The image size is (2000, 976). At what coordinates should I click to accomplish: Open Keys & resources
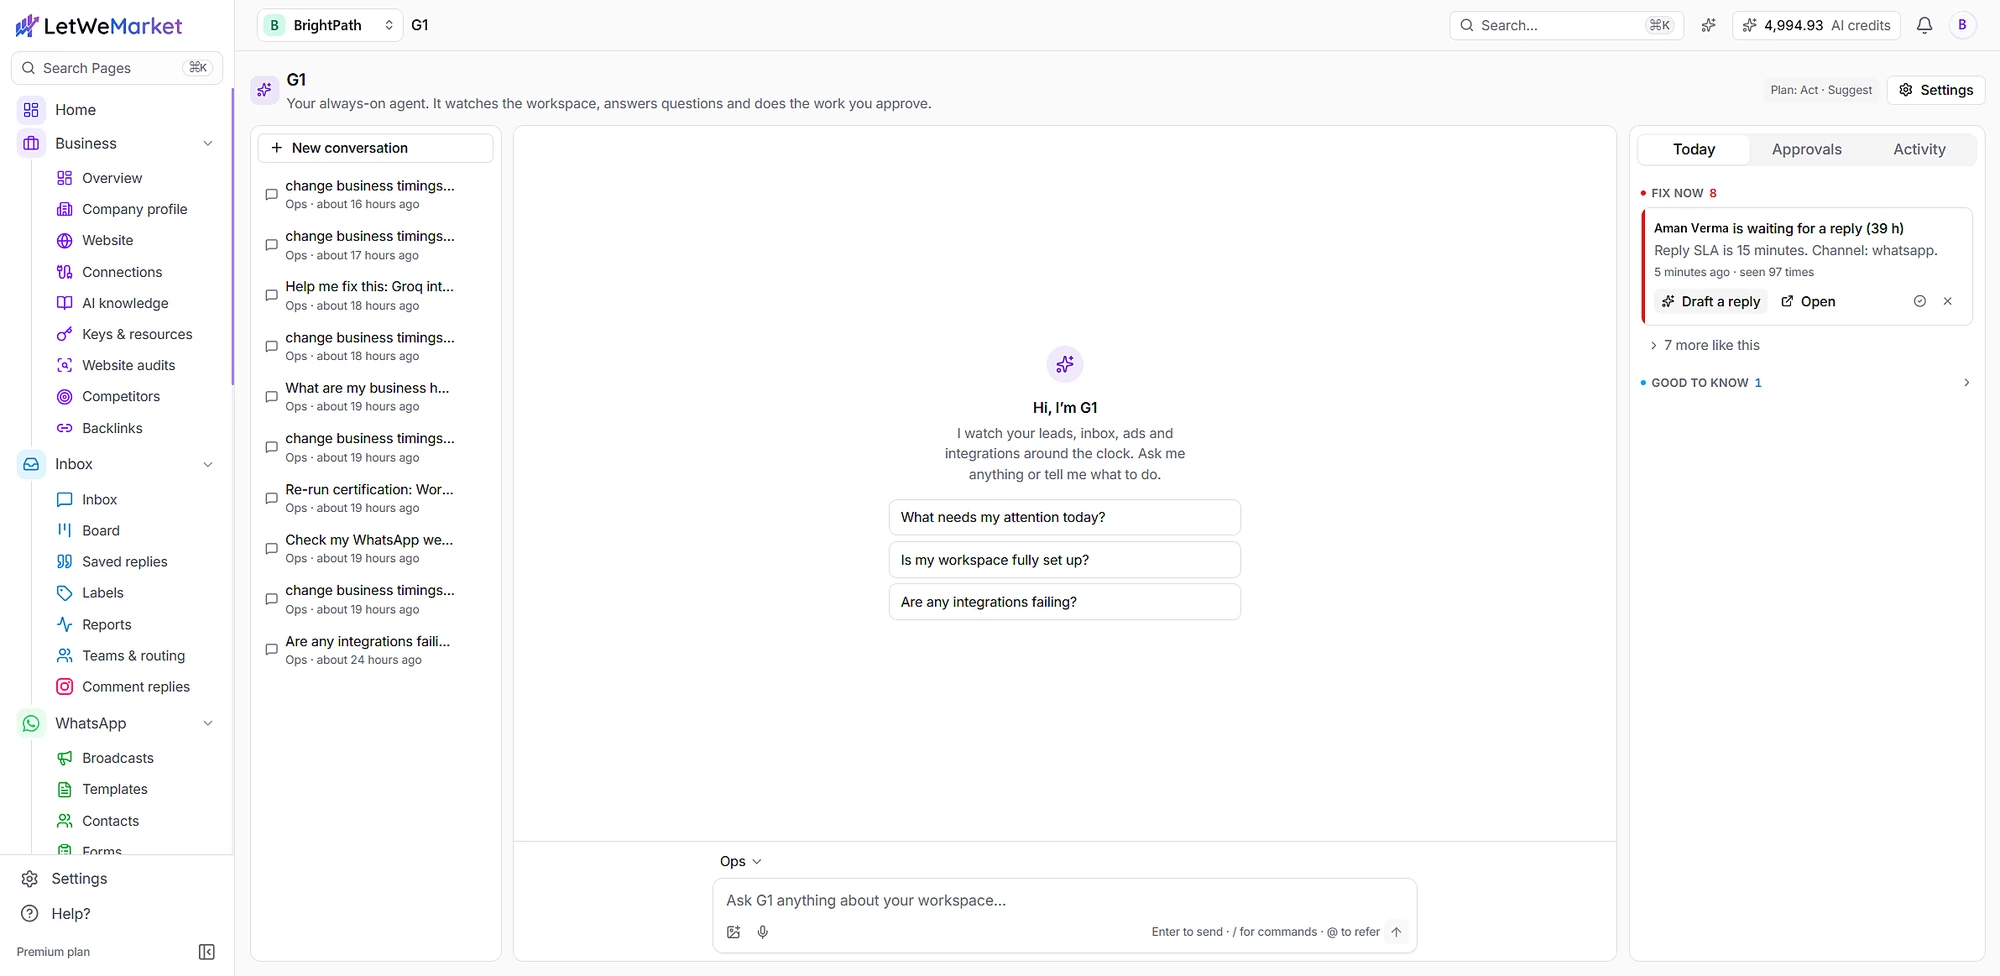pyautogui.click(x=137, y=334)
